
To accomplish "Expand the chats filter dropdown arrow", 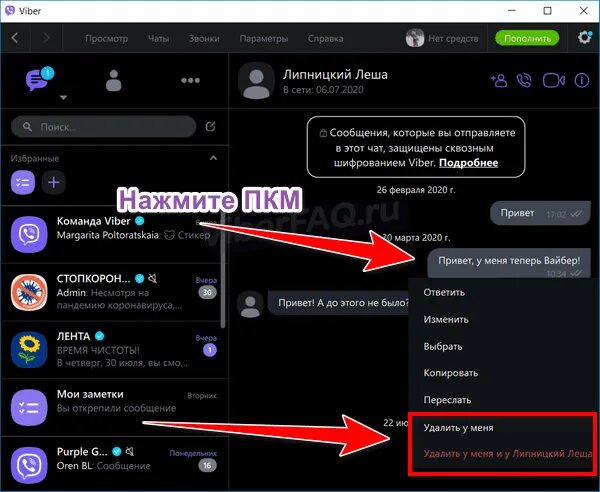I will pyautogui.click(x=64, y=98).
